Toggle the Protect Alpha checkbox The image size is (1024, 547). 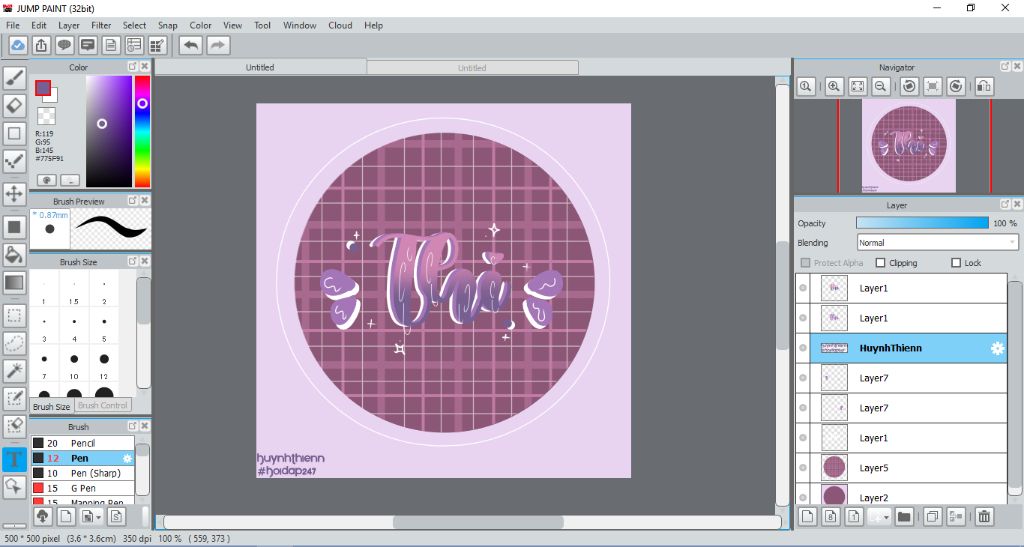pos(805,263)
